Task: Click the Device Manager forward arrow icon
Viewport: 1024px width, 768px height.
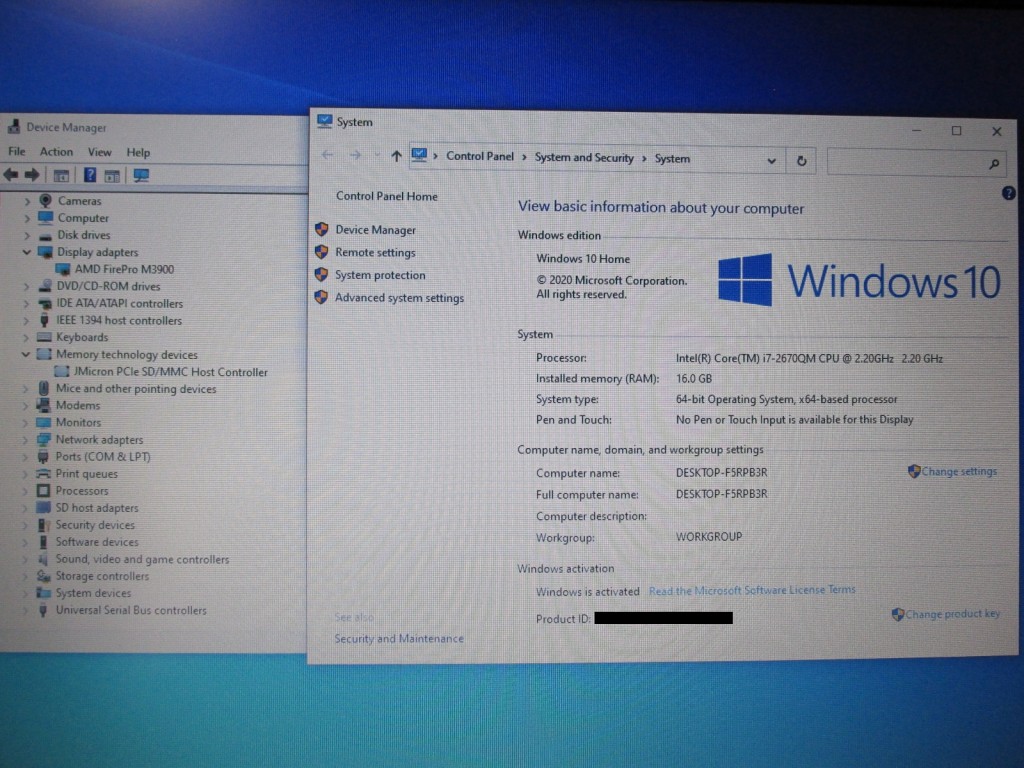Action: point(32,175)
